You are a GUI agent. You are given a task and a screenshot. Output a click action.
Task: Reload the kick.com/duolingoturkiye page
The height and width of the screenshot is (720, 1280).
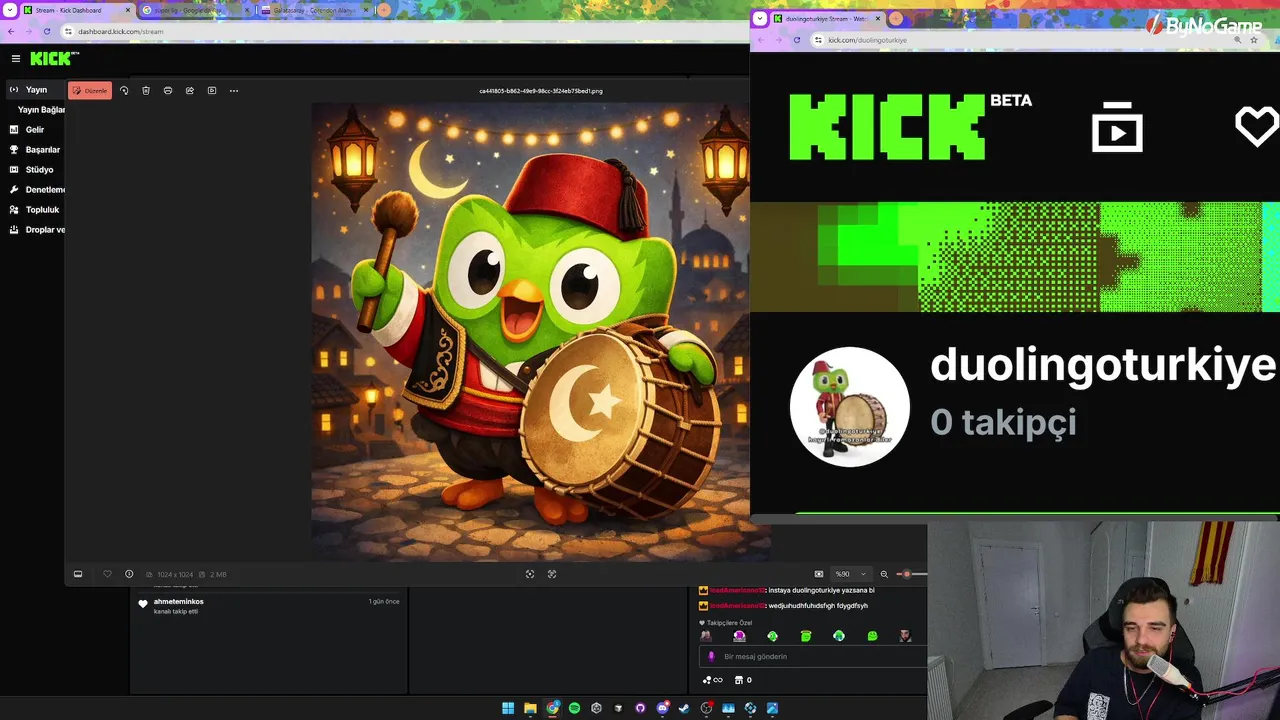(x=797, y=40)
